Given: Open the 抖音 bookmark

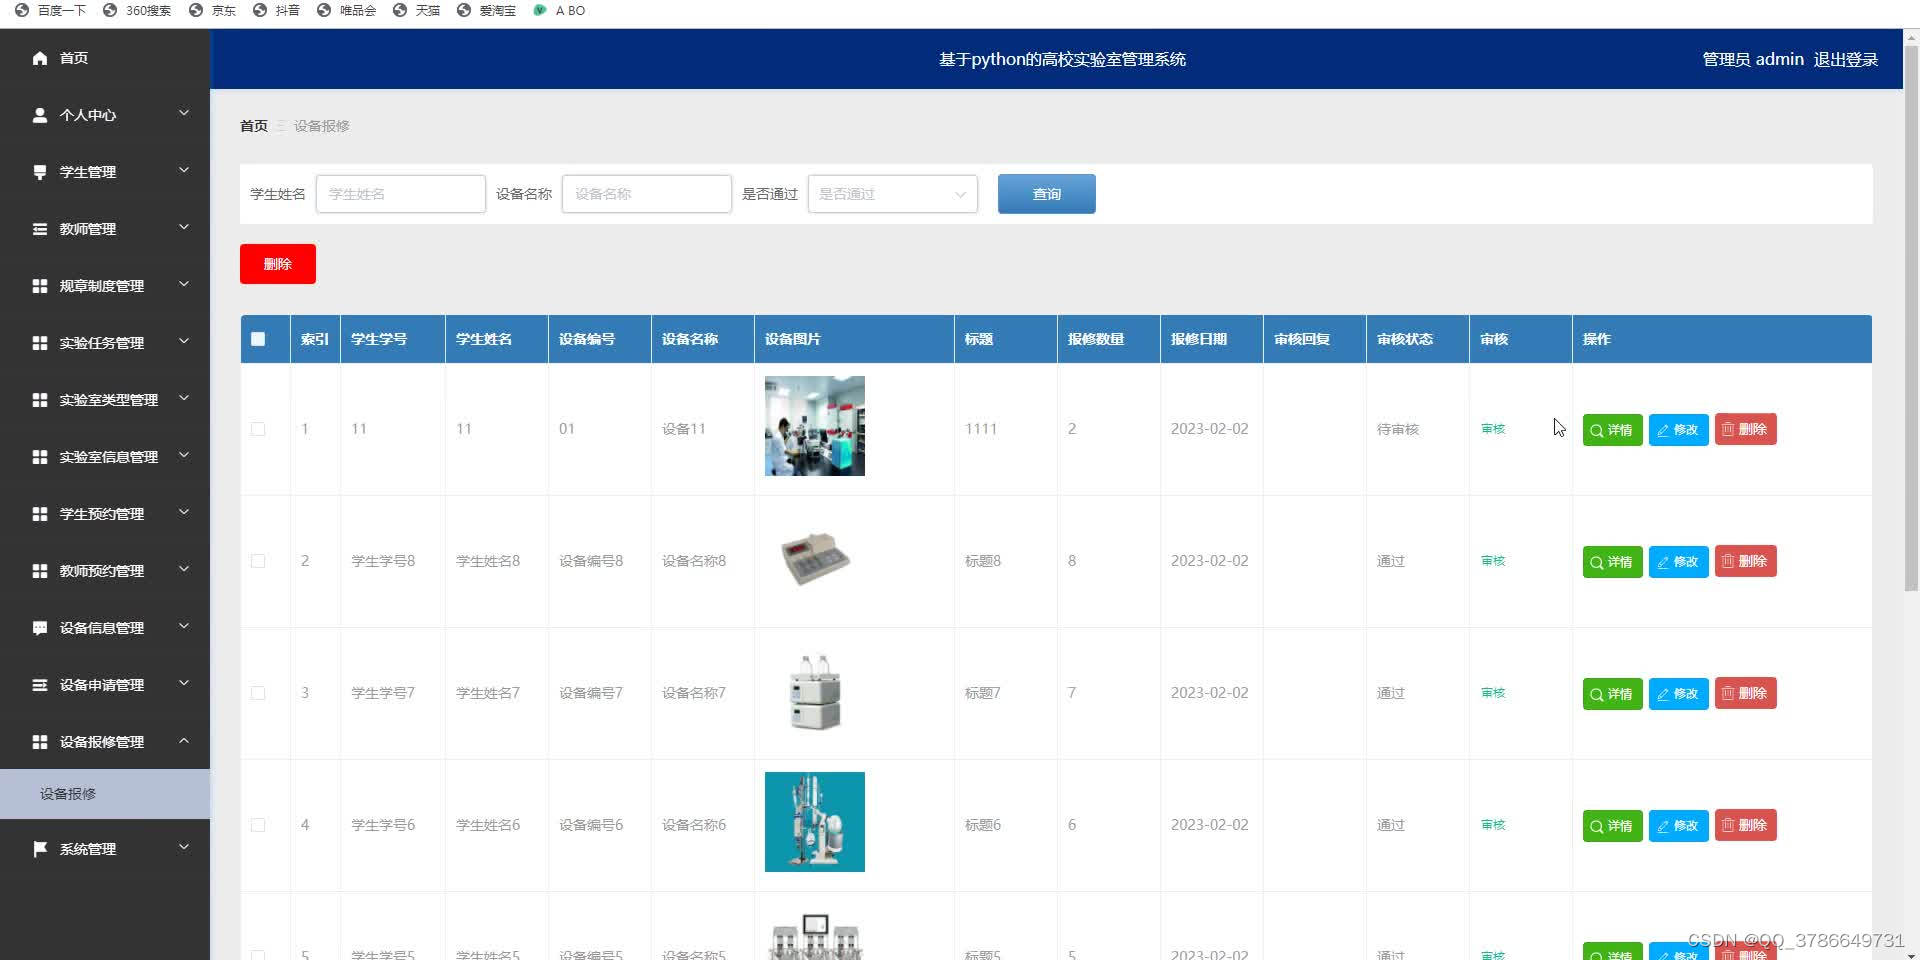Looking at the screenshot, I should (x=276, y=10).
